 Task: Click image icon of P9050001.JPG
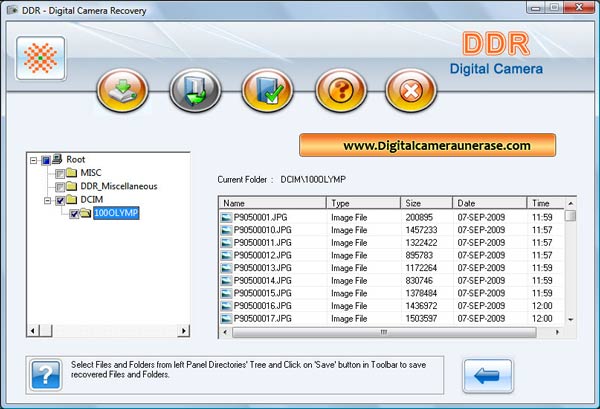[x=227, y=218]
